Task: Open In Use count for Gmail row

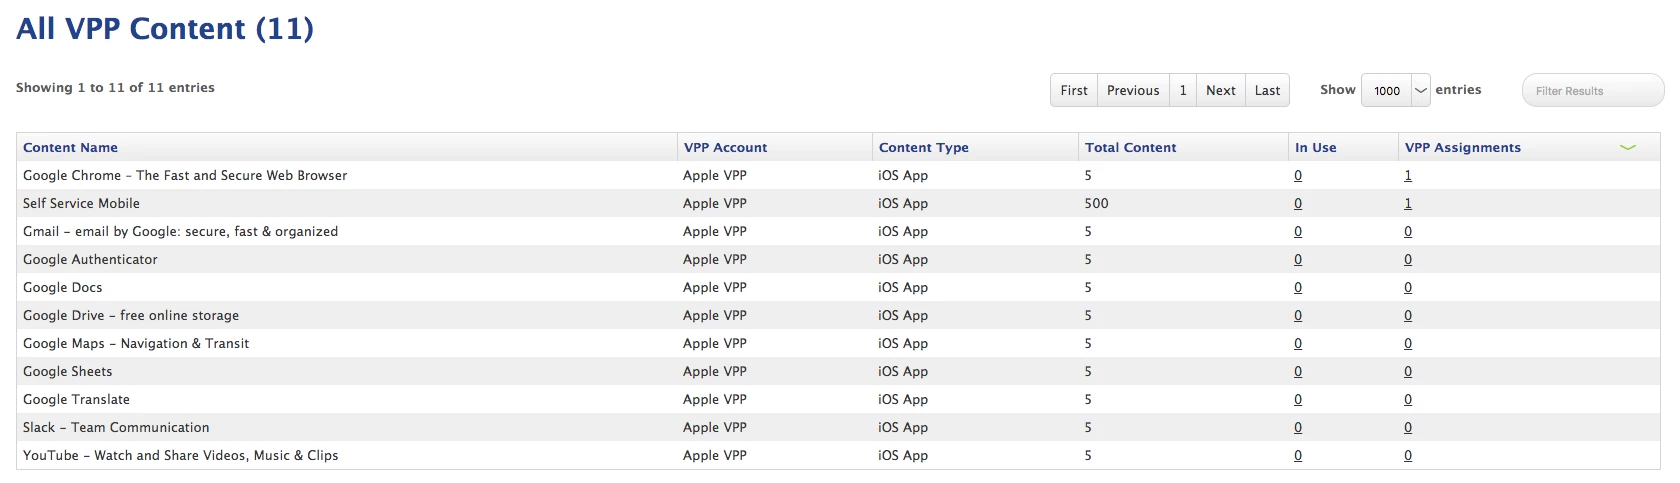Action: click(x=1298, y=231)
